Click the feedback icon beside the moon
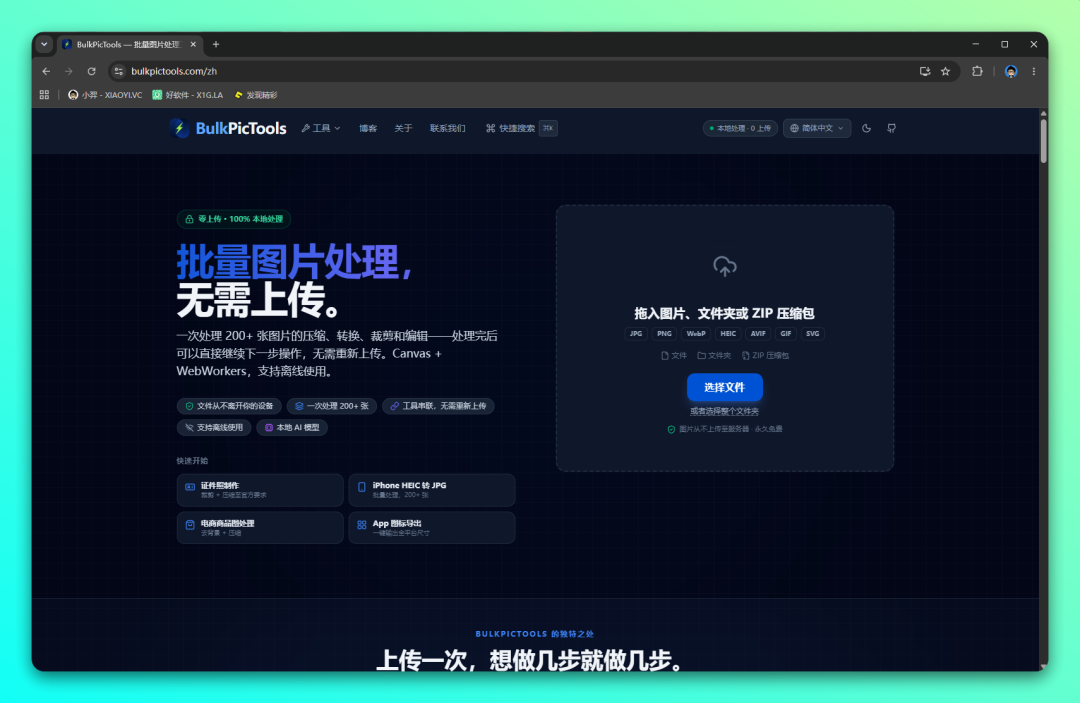This screenshot has width=1080, height=703. point(891,128)
